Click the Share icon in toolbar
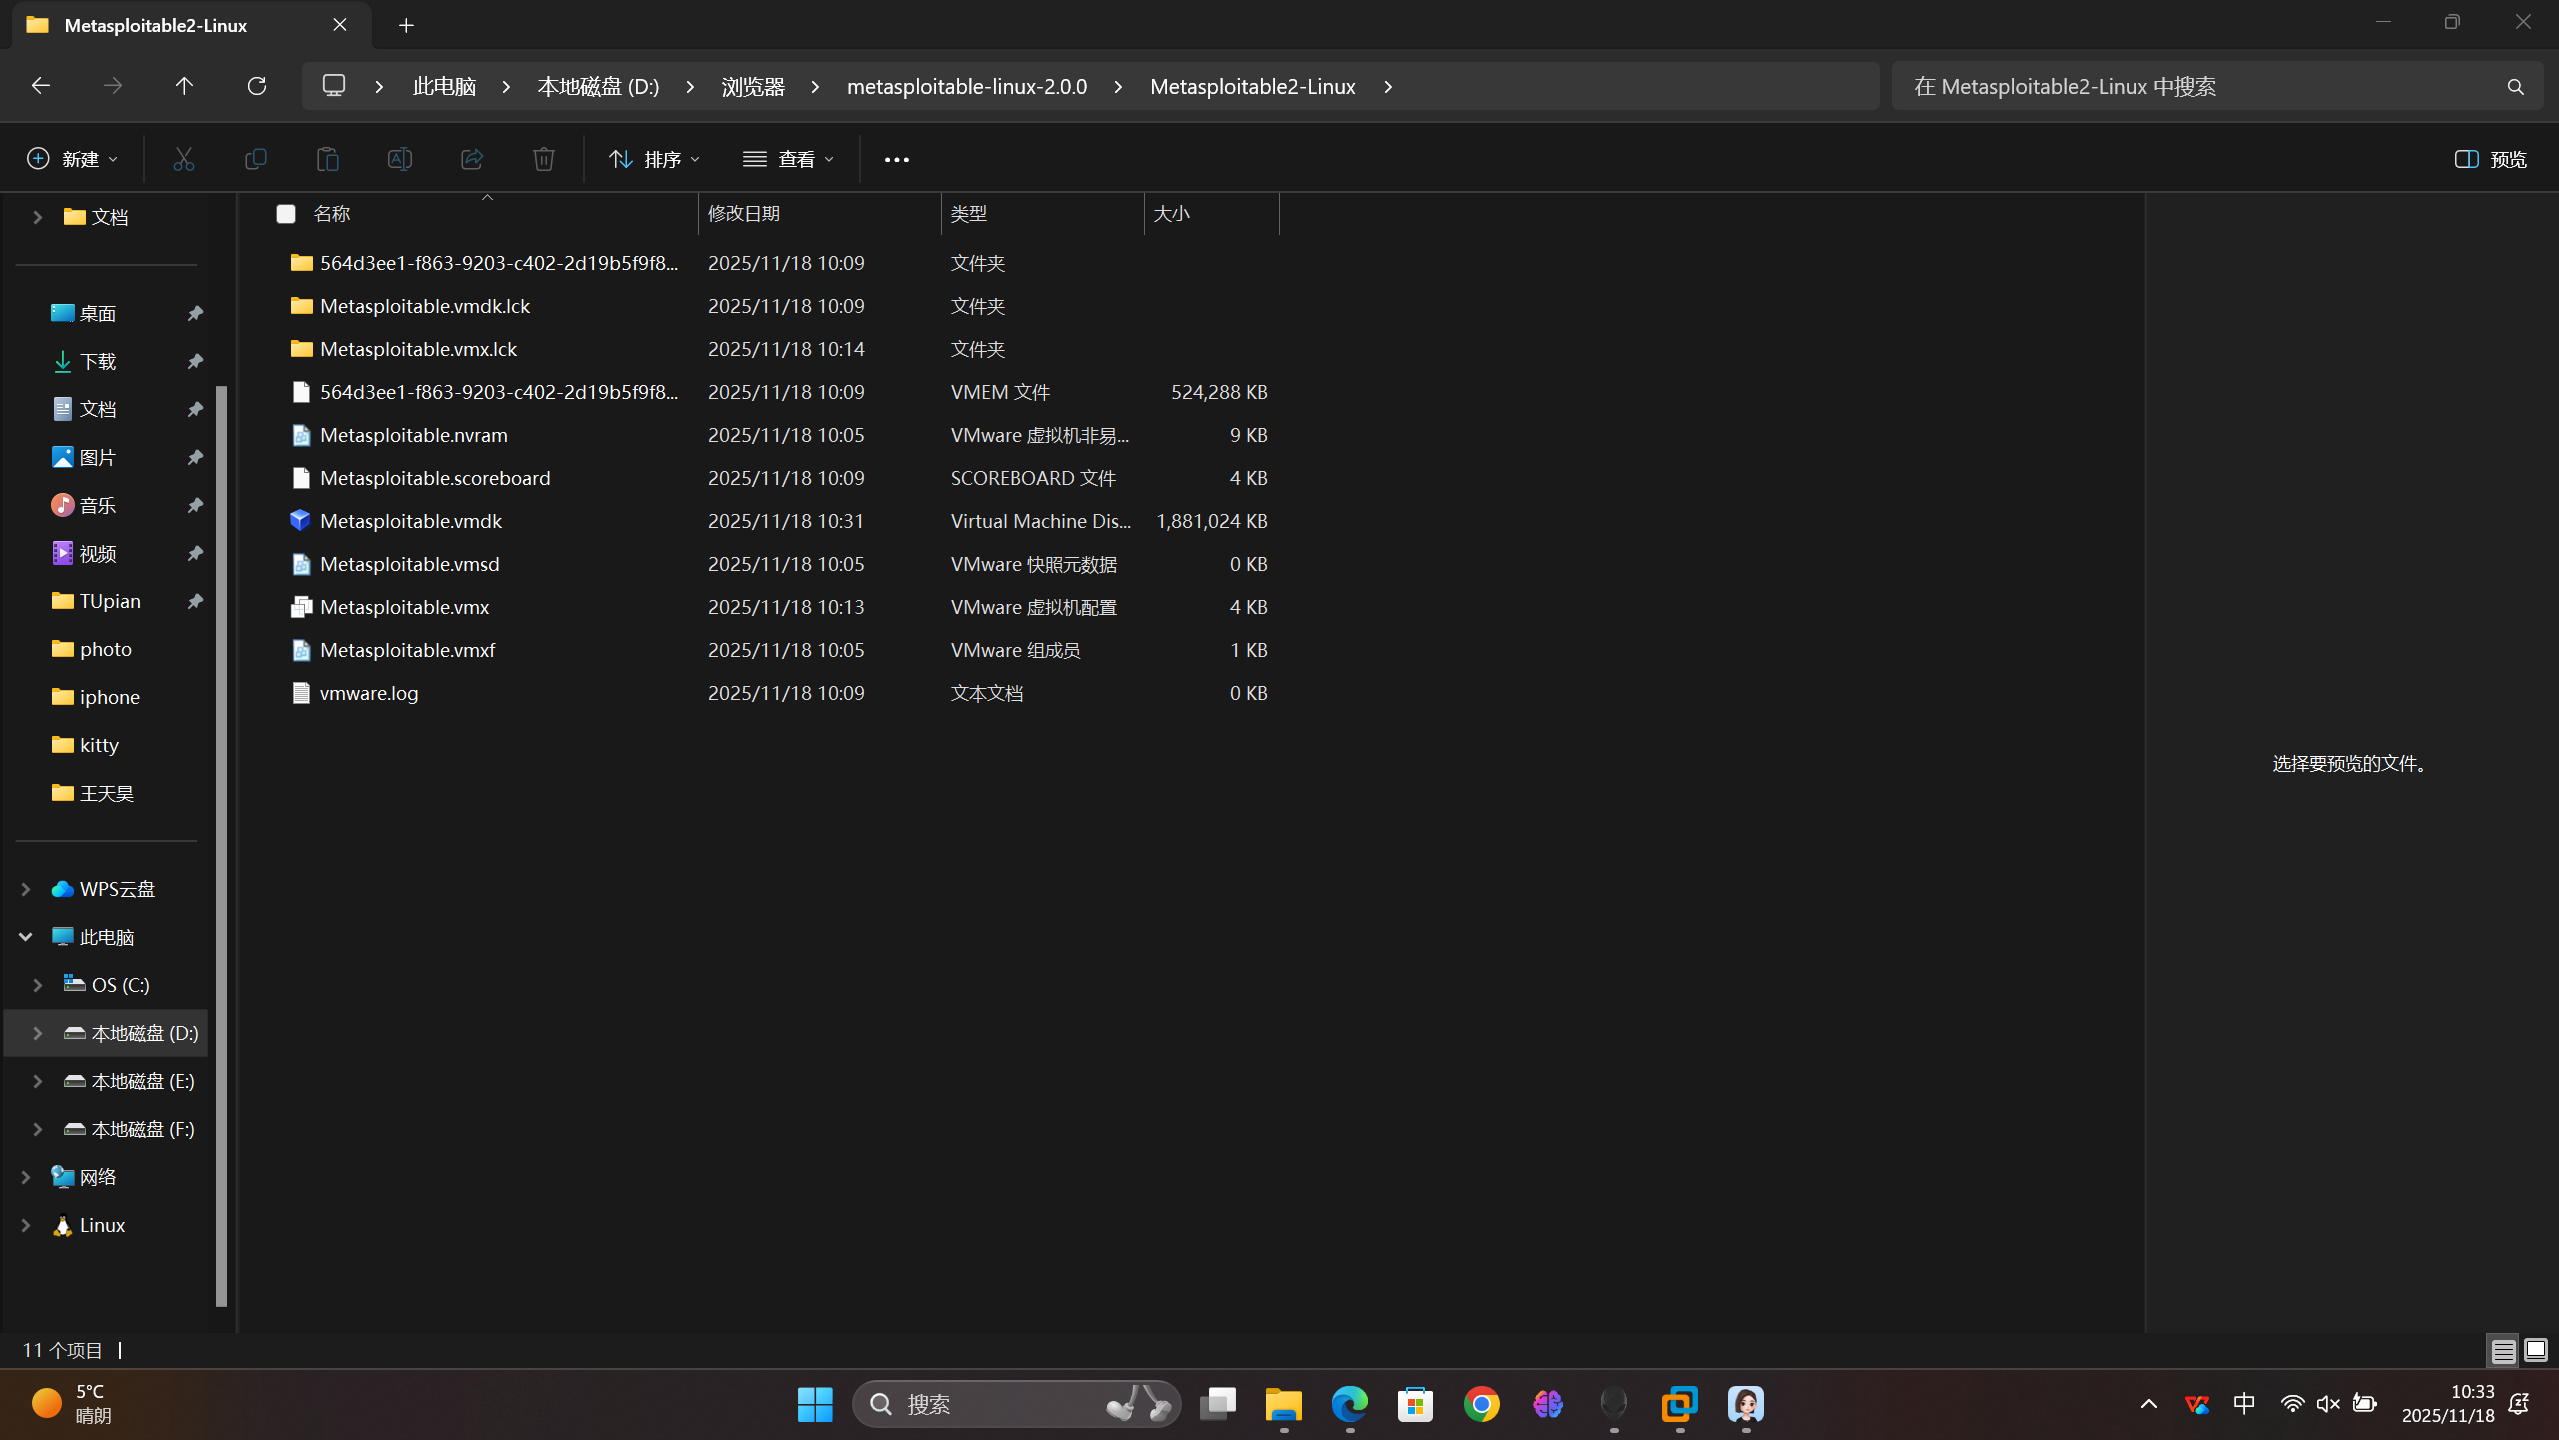The height and width of the screenshot is (1440, 2559). (x=471, y=159)
